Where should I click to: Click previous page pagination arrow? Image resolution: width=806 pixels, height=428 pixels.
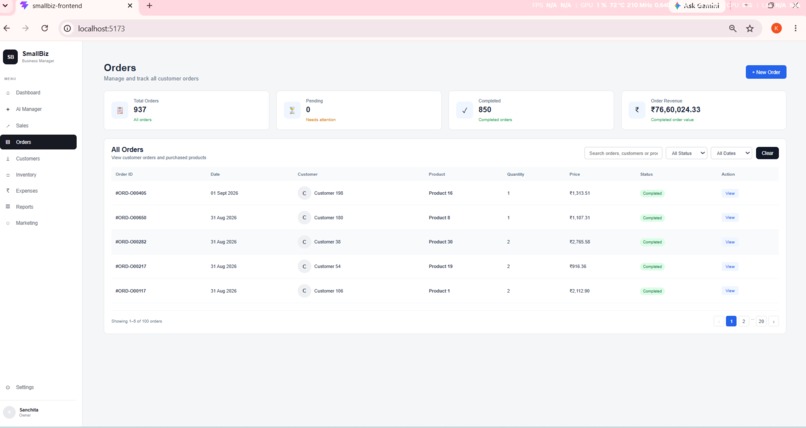pyautogui.click(x=719, y=321)
